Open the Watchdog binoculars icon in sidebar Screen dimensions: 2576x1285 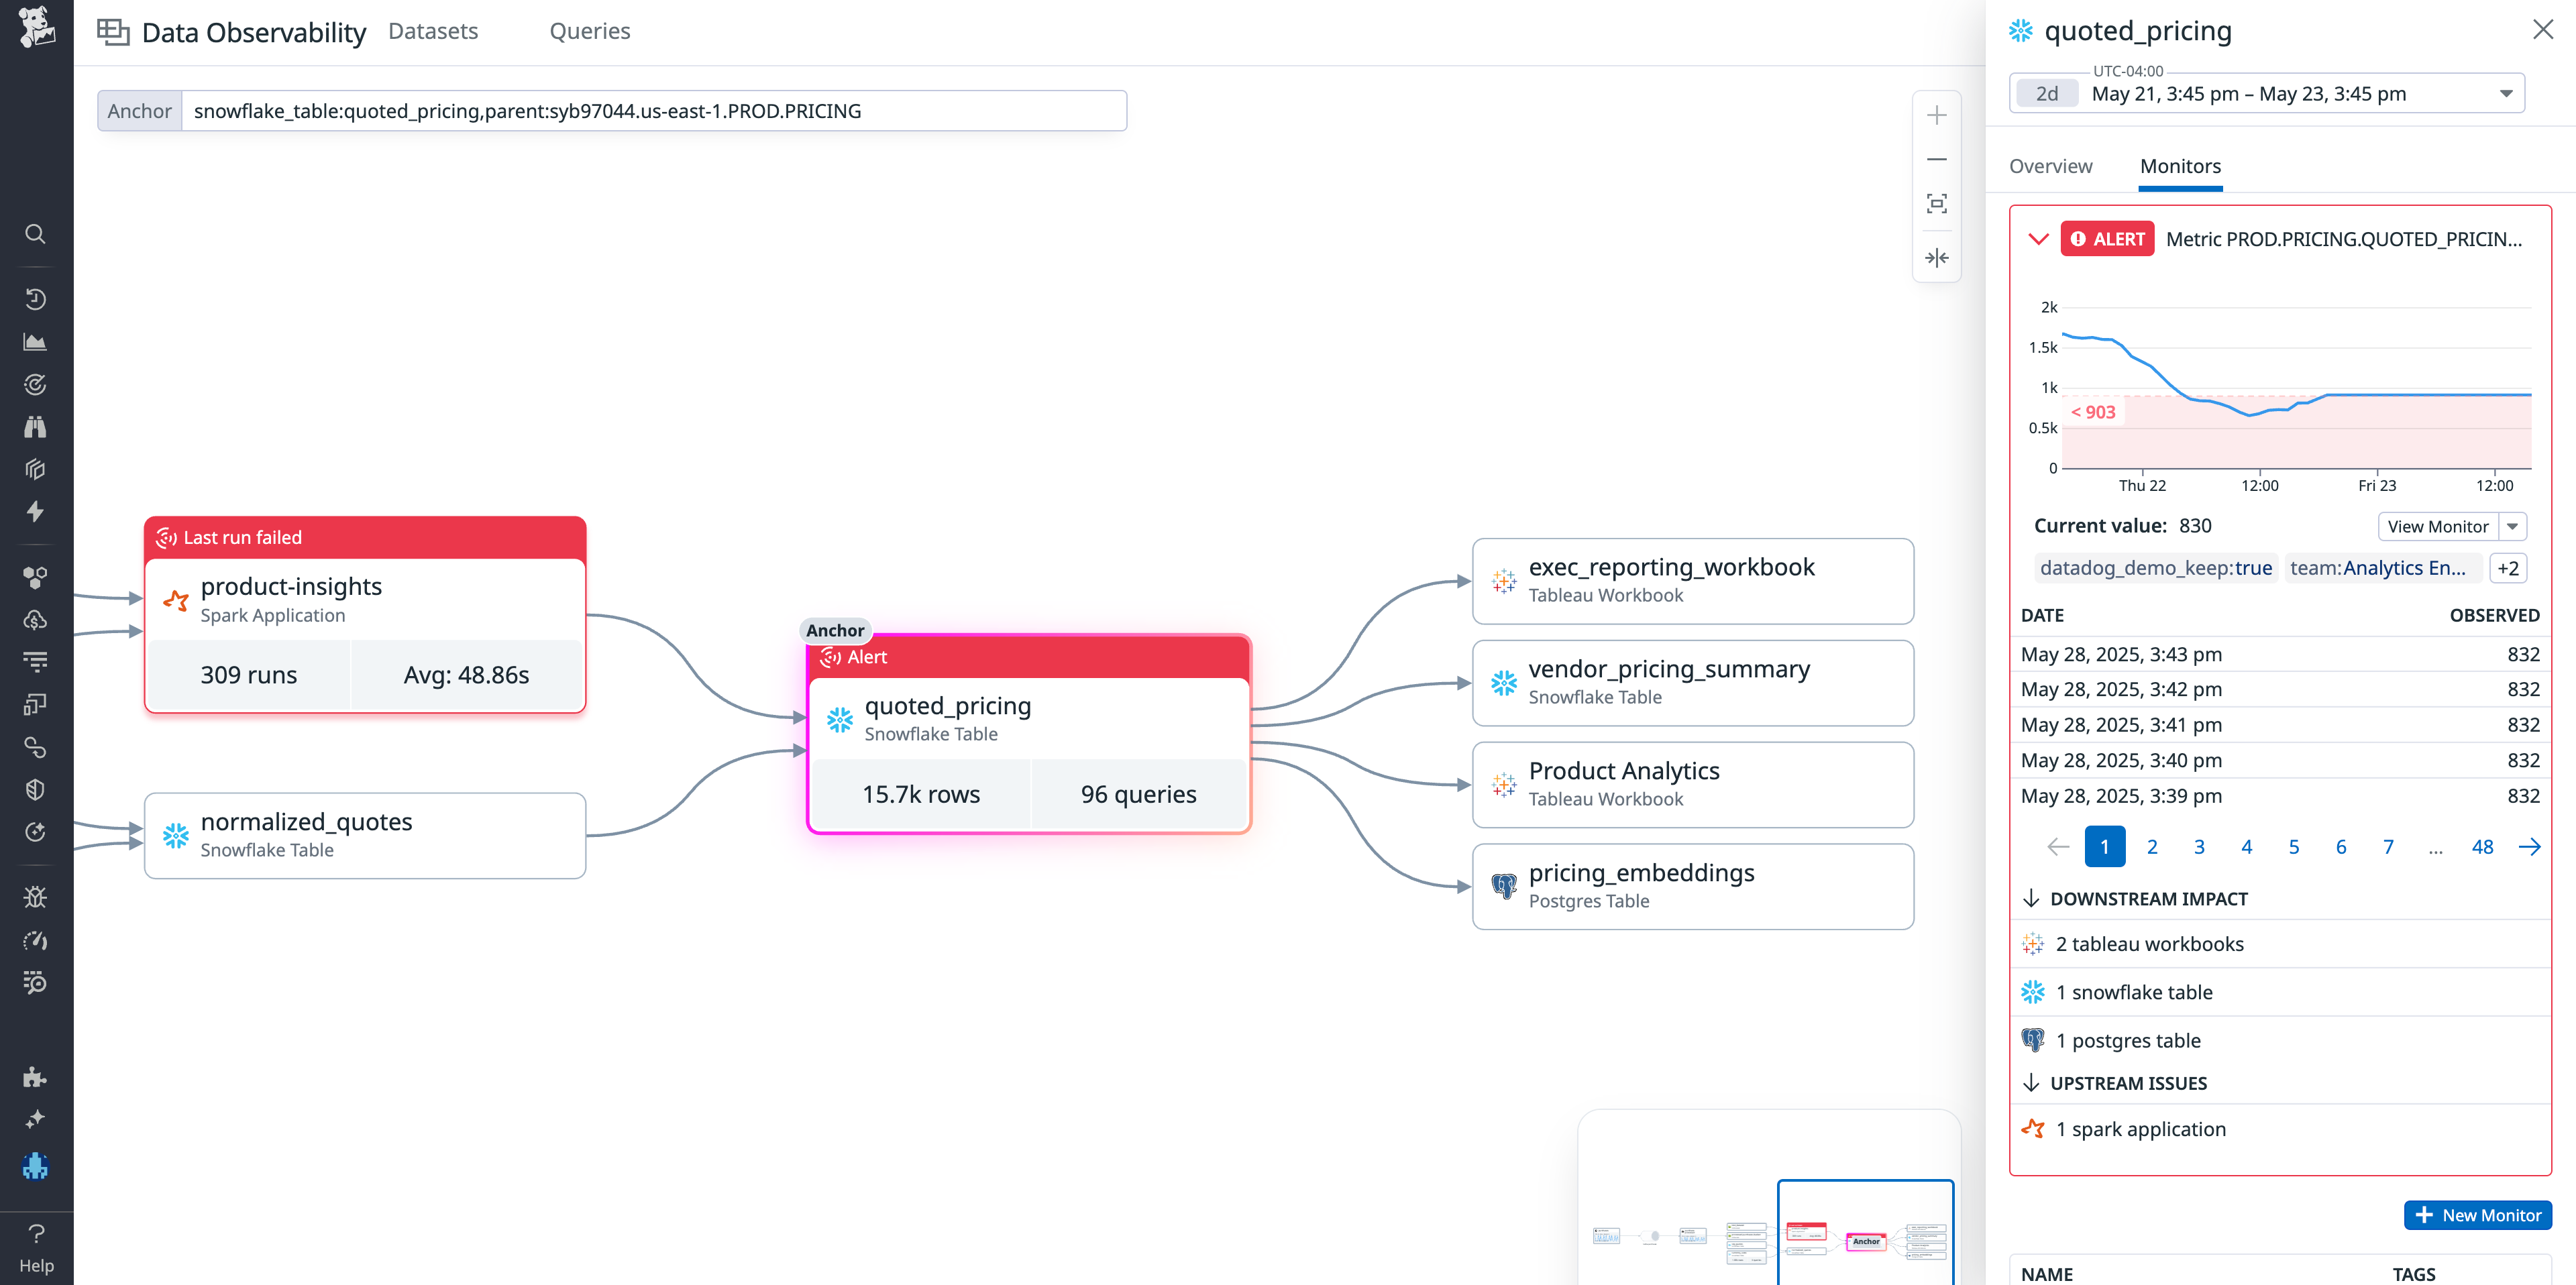click(35, 427)
